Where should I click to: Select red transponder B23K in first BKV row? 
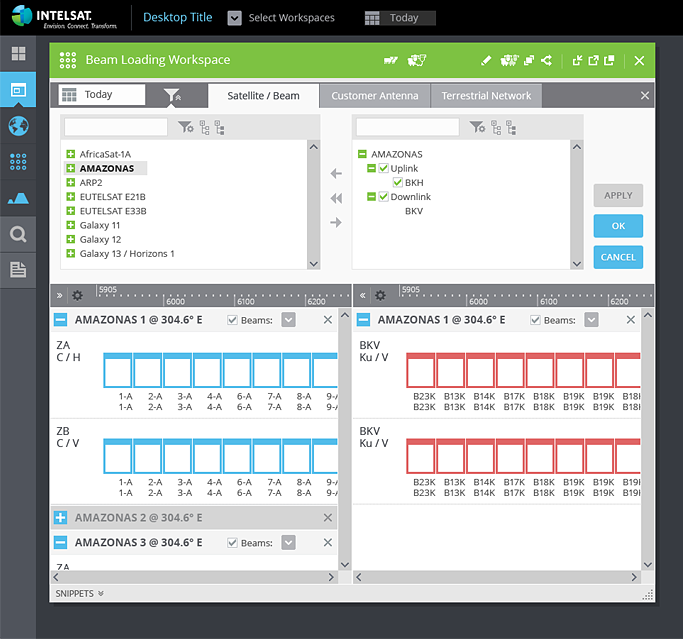[420, 370]
